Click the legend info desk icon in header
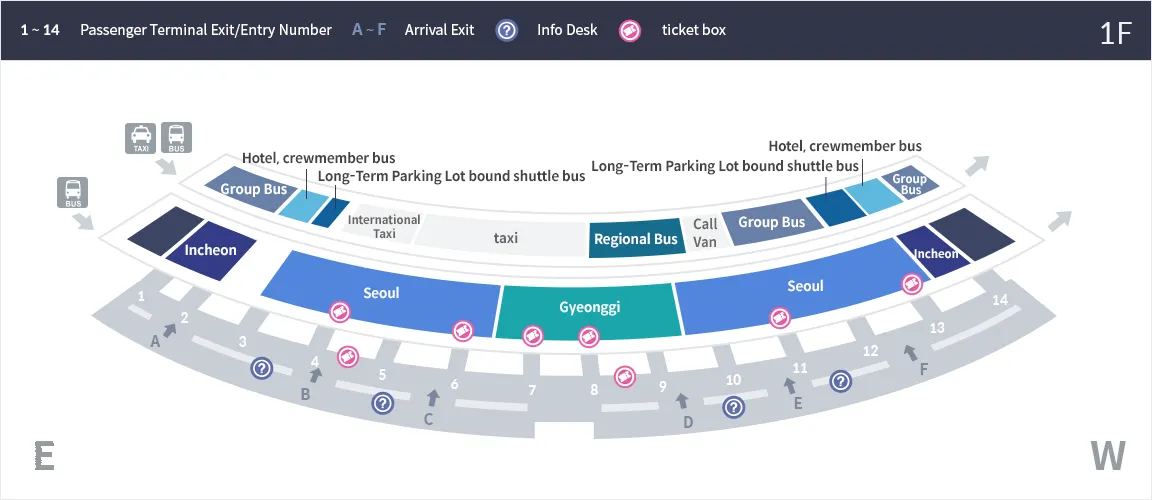This screenshot has width=1152, height=500. pos(507,30)
